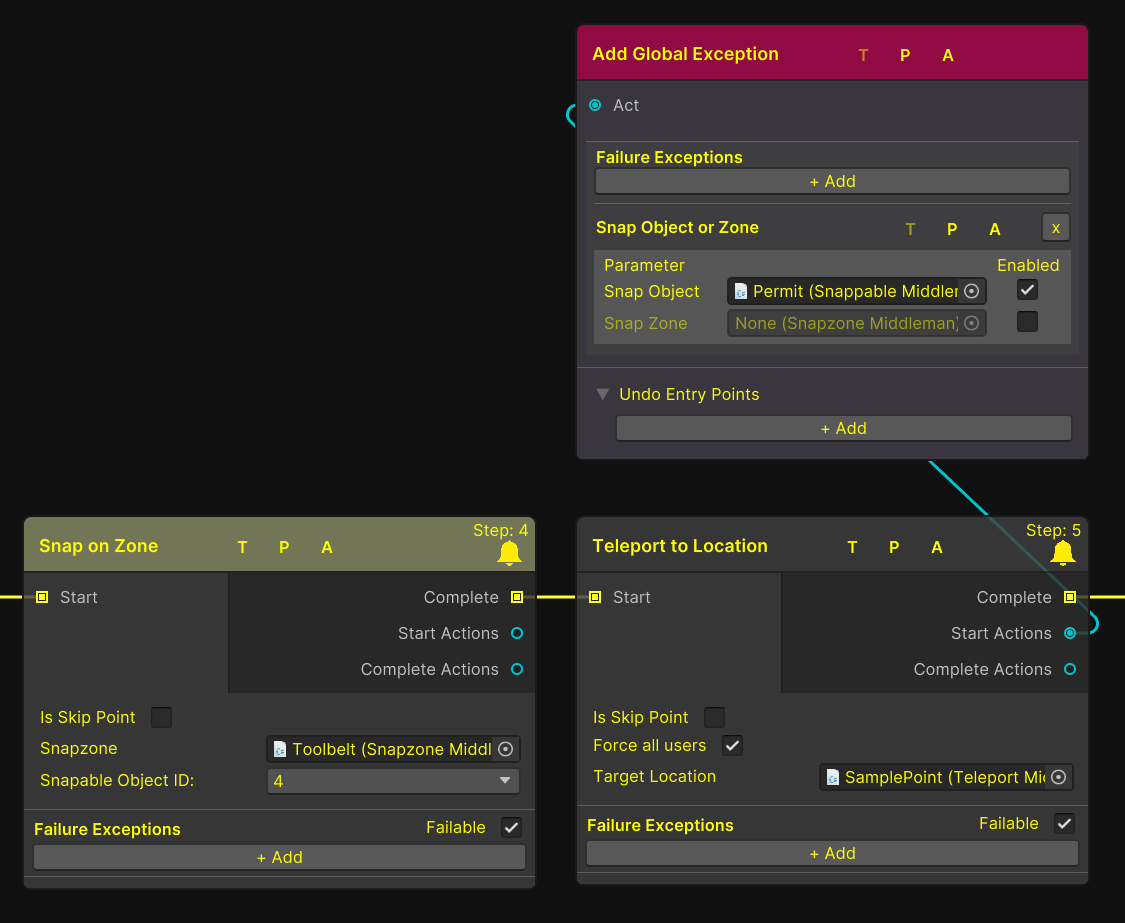Viewport: 1125px width, 923px height.
Task: Add a failure exception to Add Global Exception
Action: tap(832, 181)
